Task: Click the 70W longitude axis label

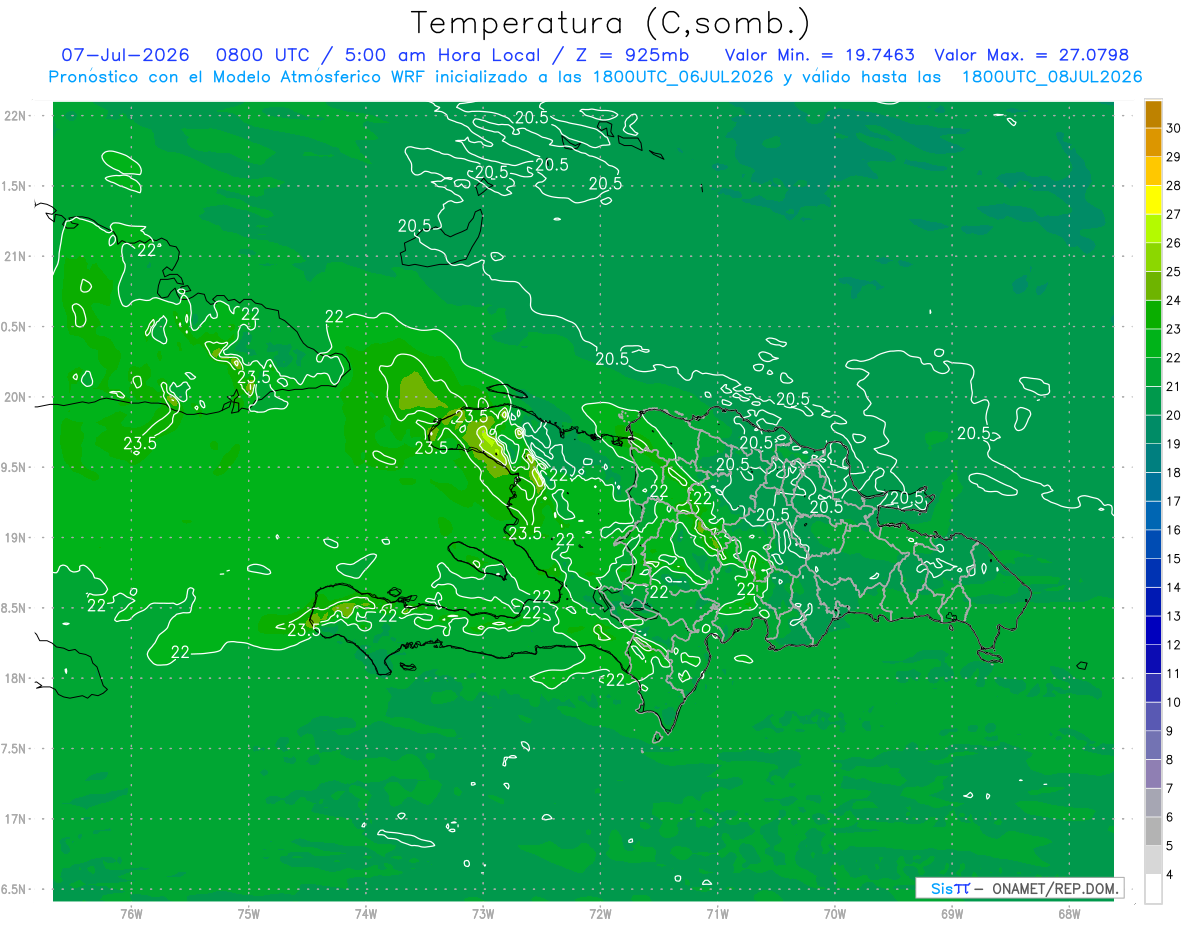Action: [x=834, y=913]
